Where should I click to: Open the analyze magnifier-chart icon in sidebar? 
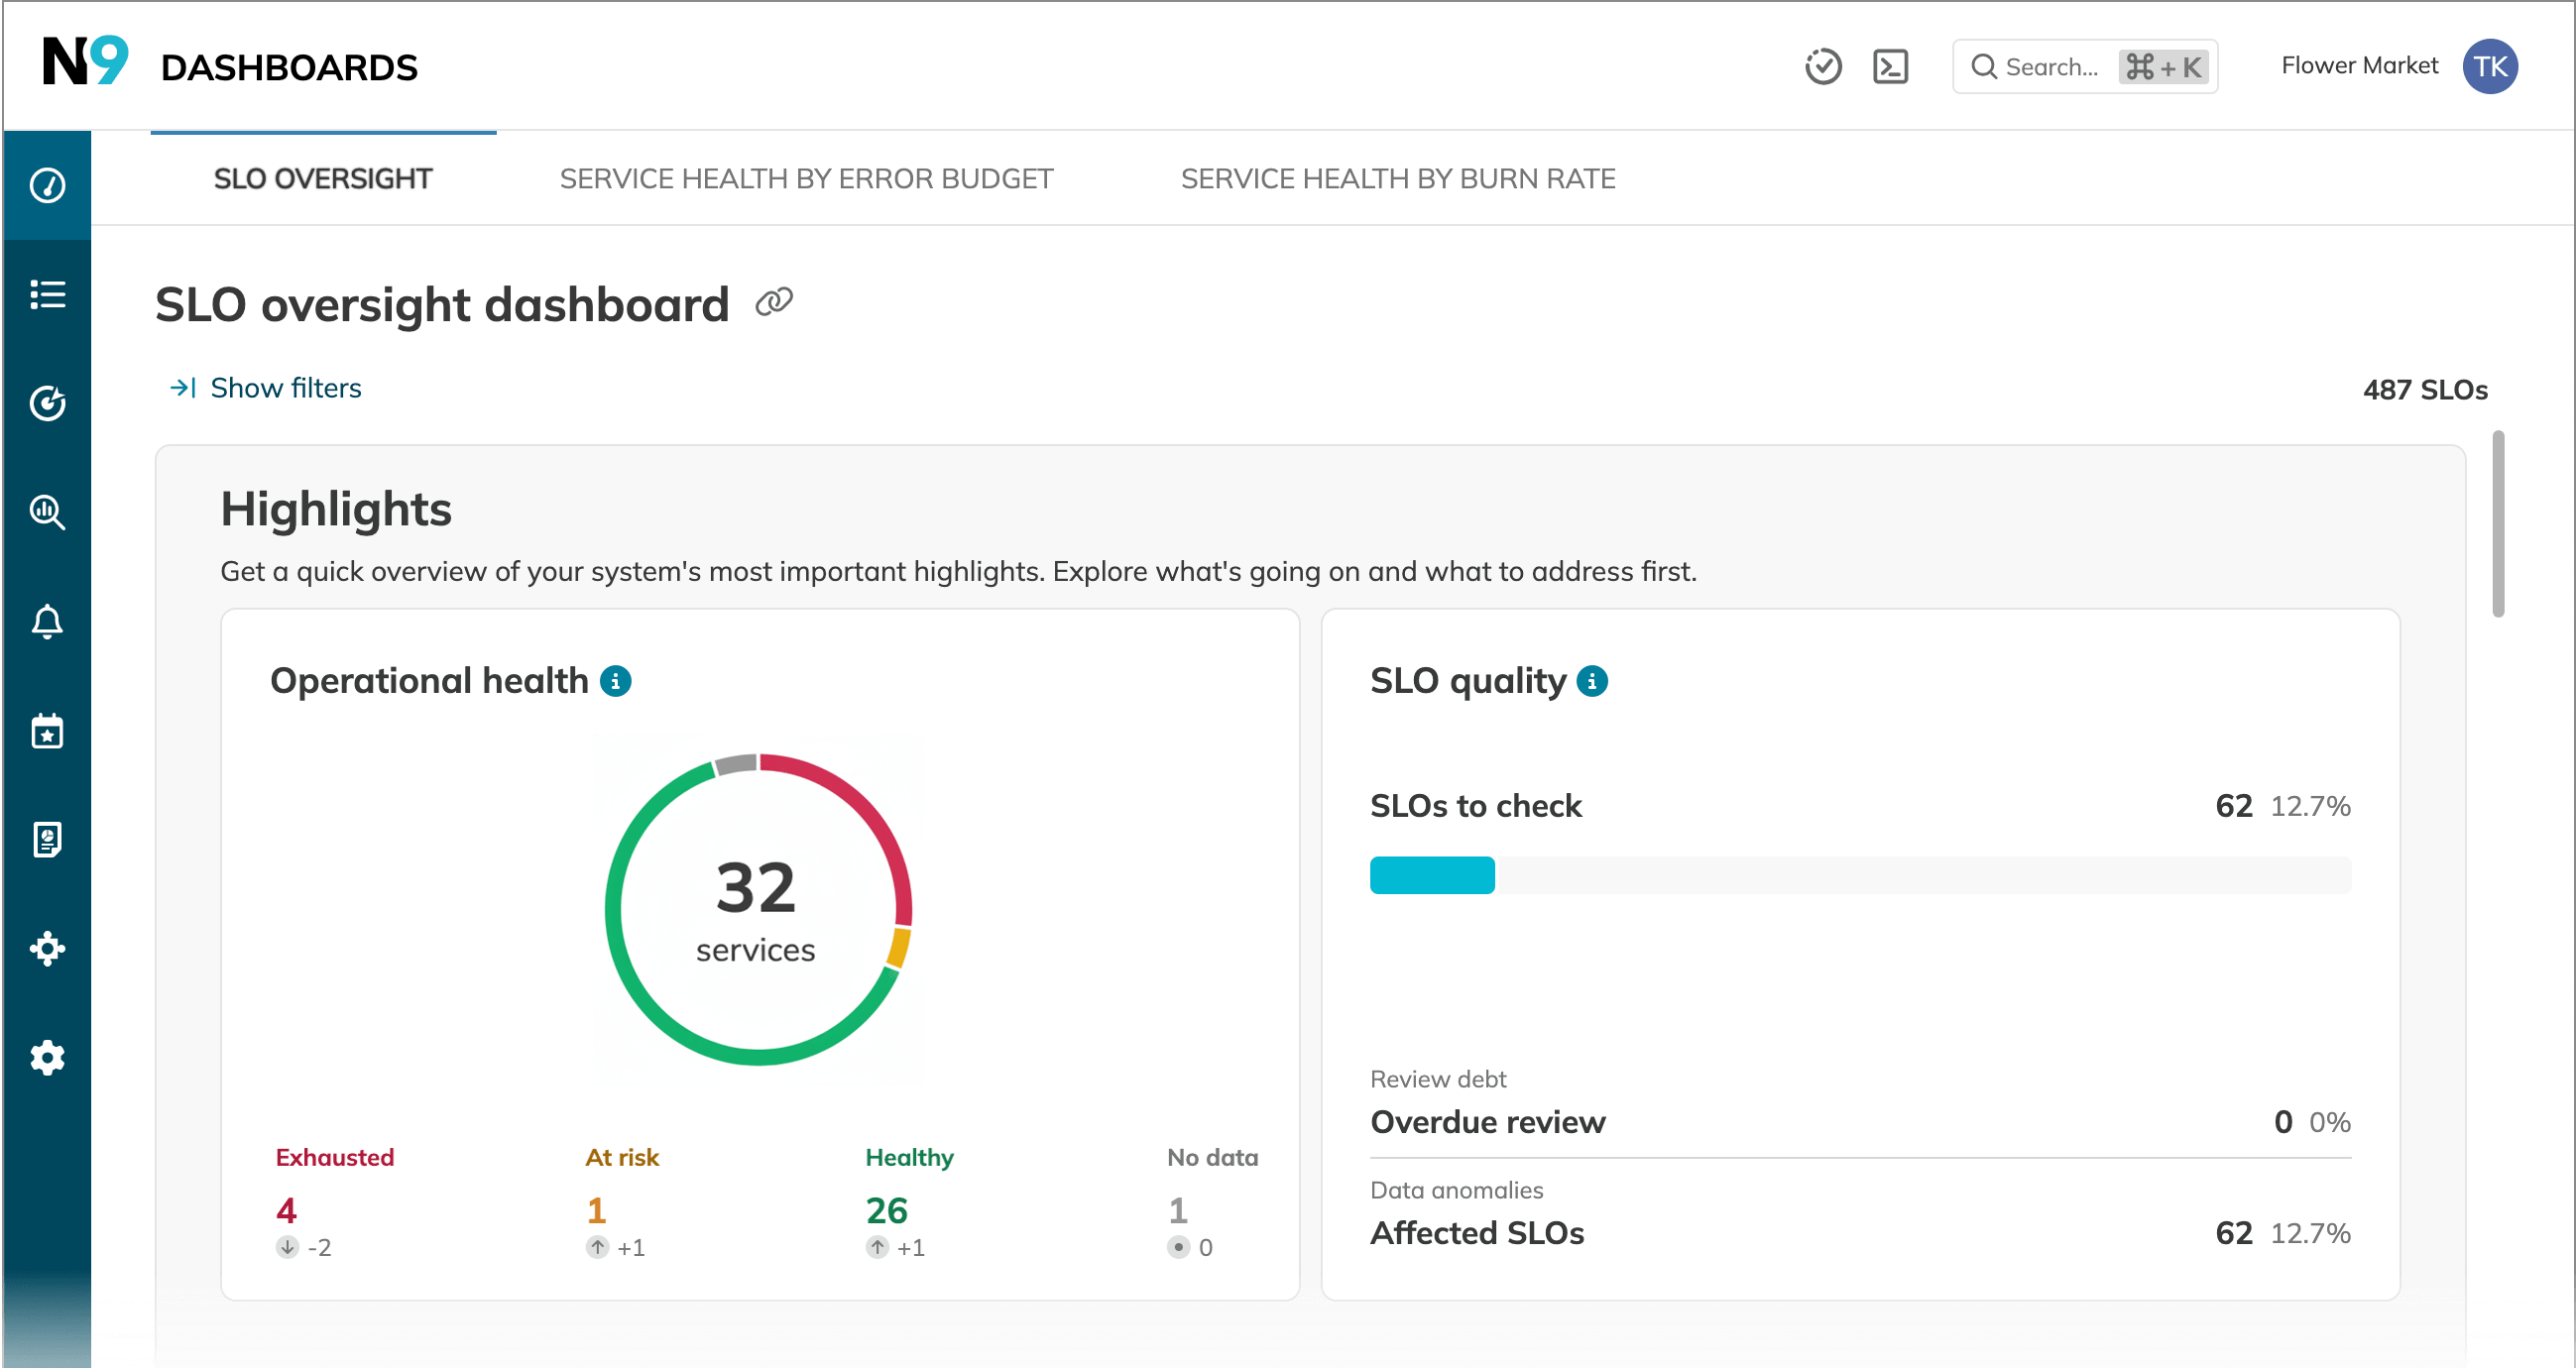[x=47, y=513]
